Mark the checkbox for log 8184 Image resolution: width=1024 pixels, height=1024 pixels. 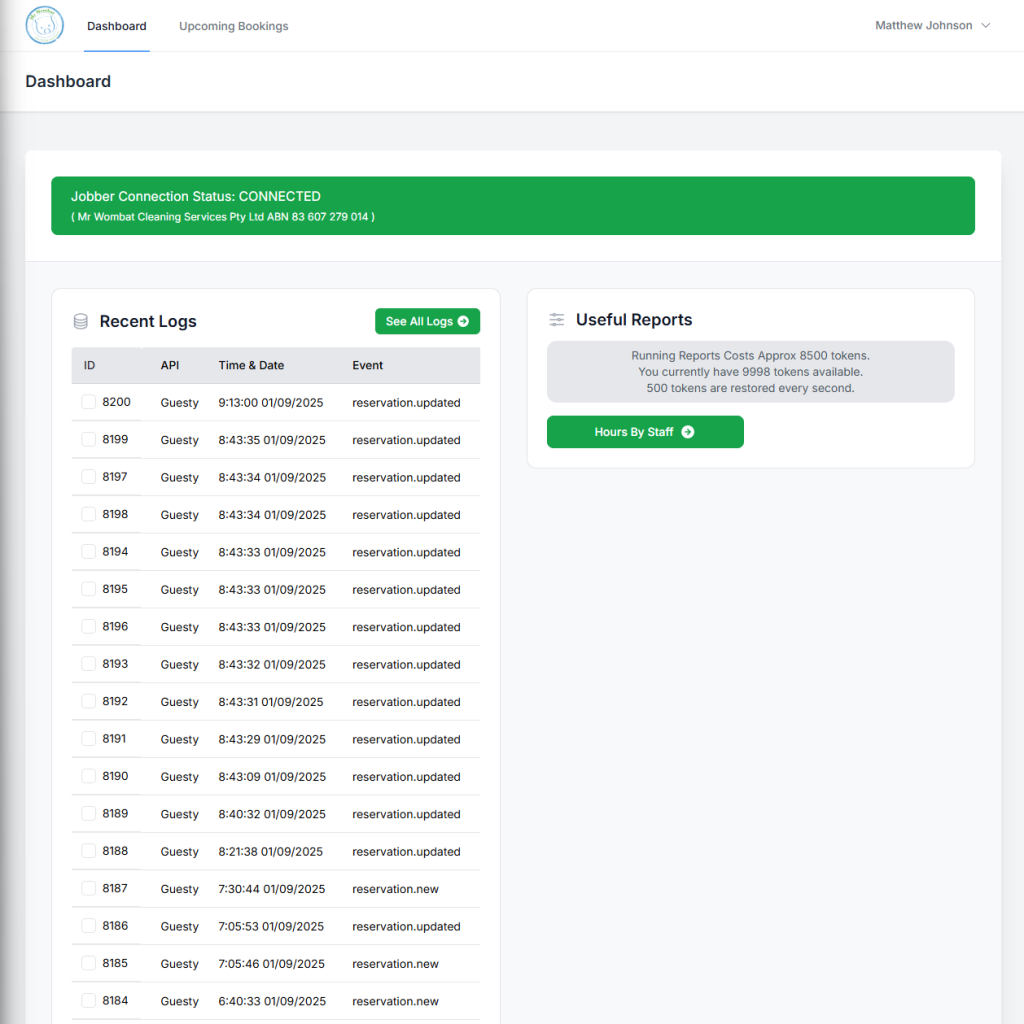pyautogui.click(x=89, y=1000)
